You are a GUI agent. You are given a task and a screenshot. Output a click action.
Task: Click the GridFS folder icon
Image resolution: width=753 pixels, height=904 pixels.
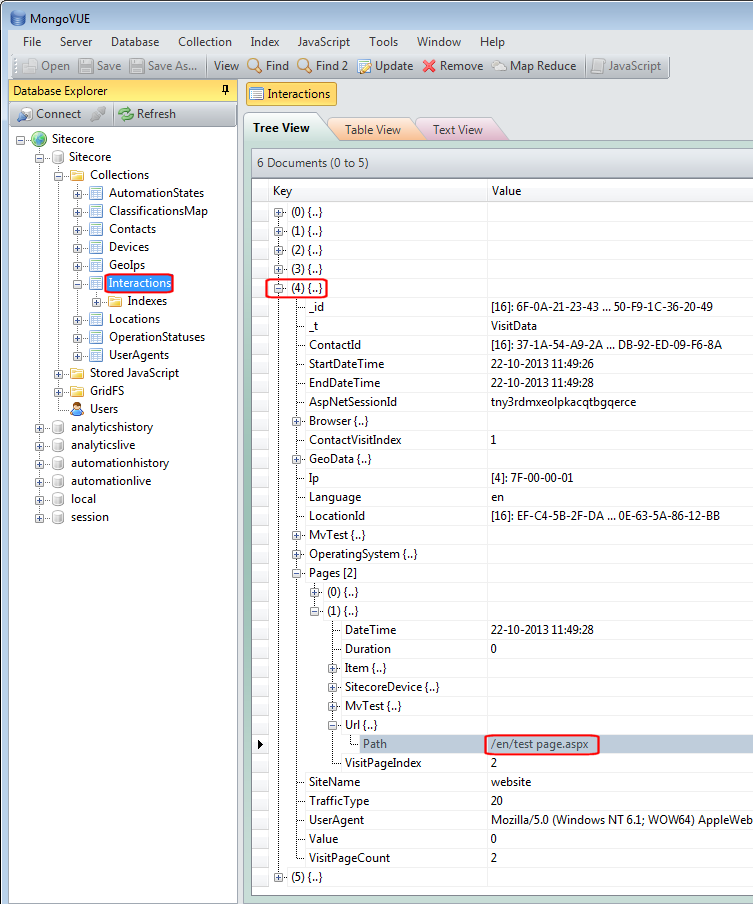pyautogui.click(x=77, y=391)
